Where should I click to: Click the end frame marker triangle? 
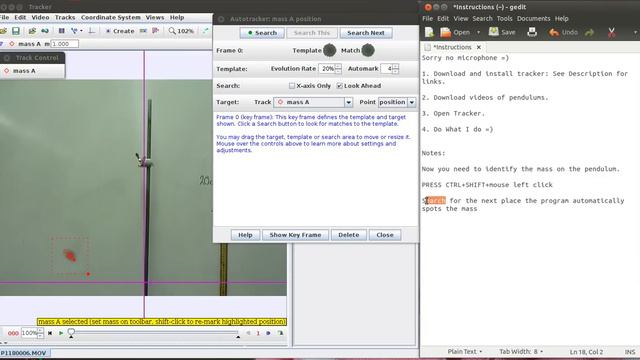click(238, 337)
